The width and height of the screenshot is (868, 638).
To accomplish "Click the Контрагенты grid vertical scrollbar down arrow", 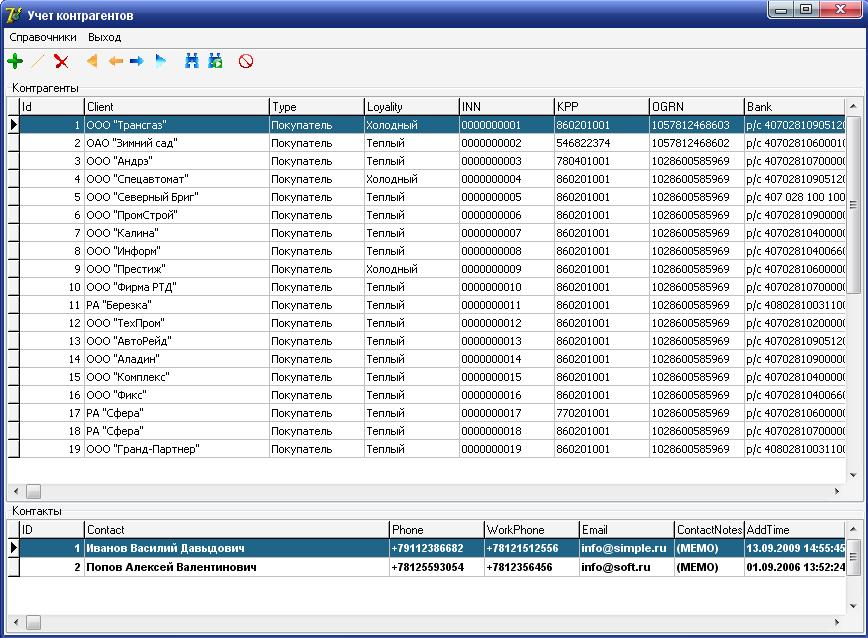I will pyautogui.click(x=853, y=475).
